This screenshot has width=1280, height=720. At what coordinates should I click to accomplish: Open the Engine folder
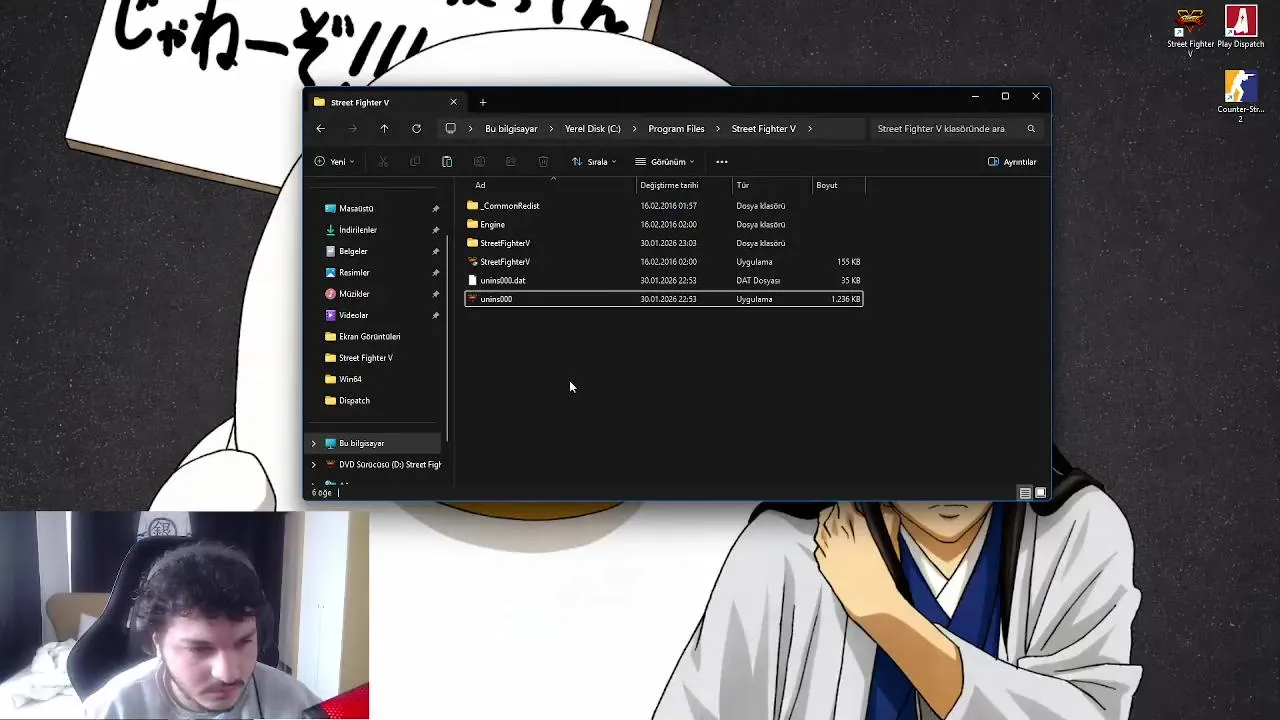tap(663, 225)
